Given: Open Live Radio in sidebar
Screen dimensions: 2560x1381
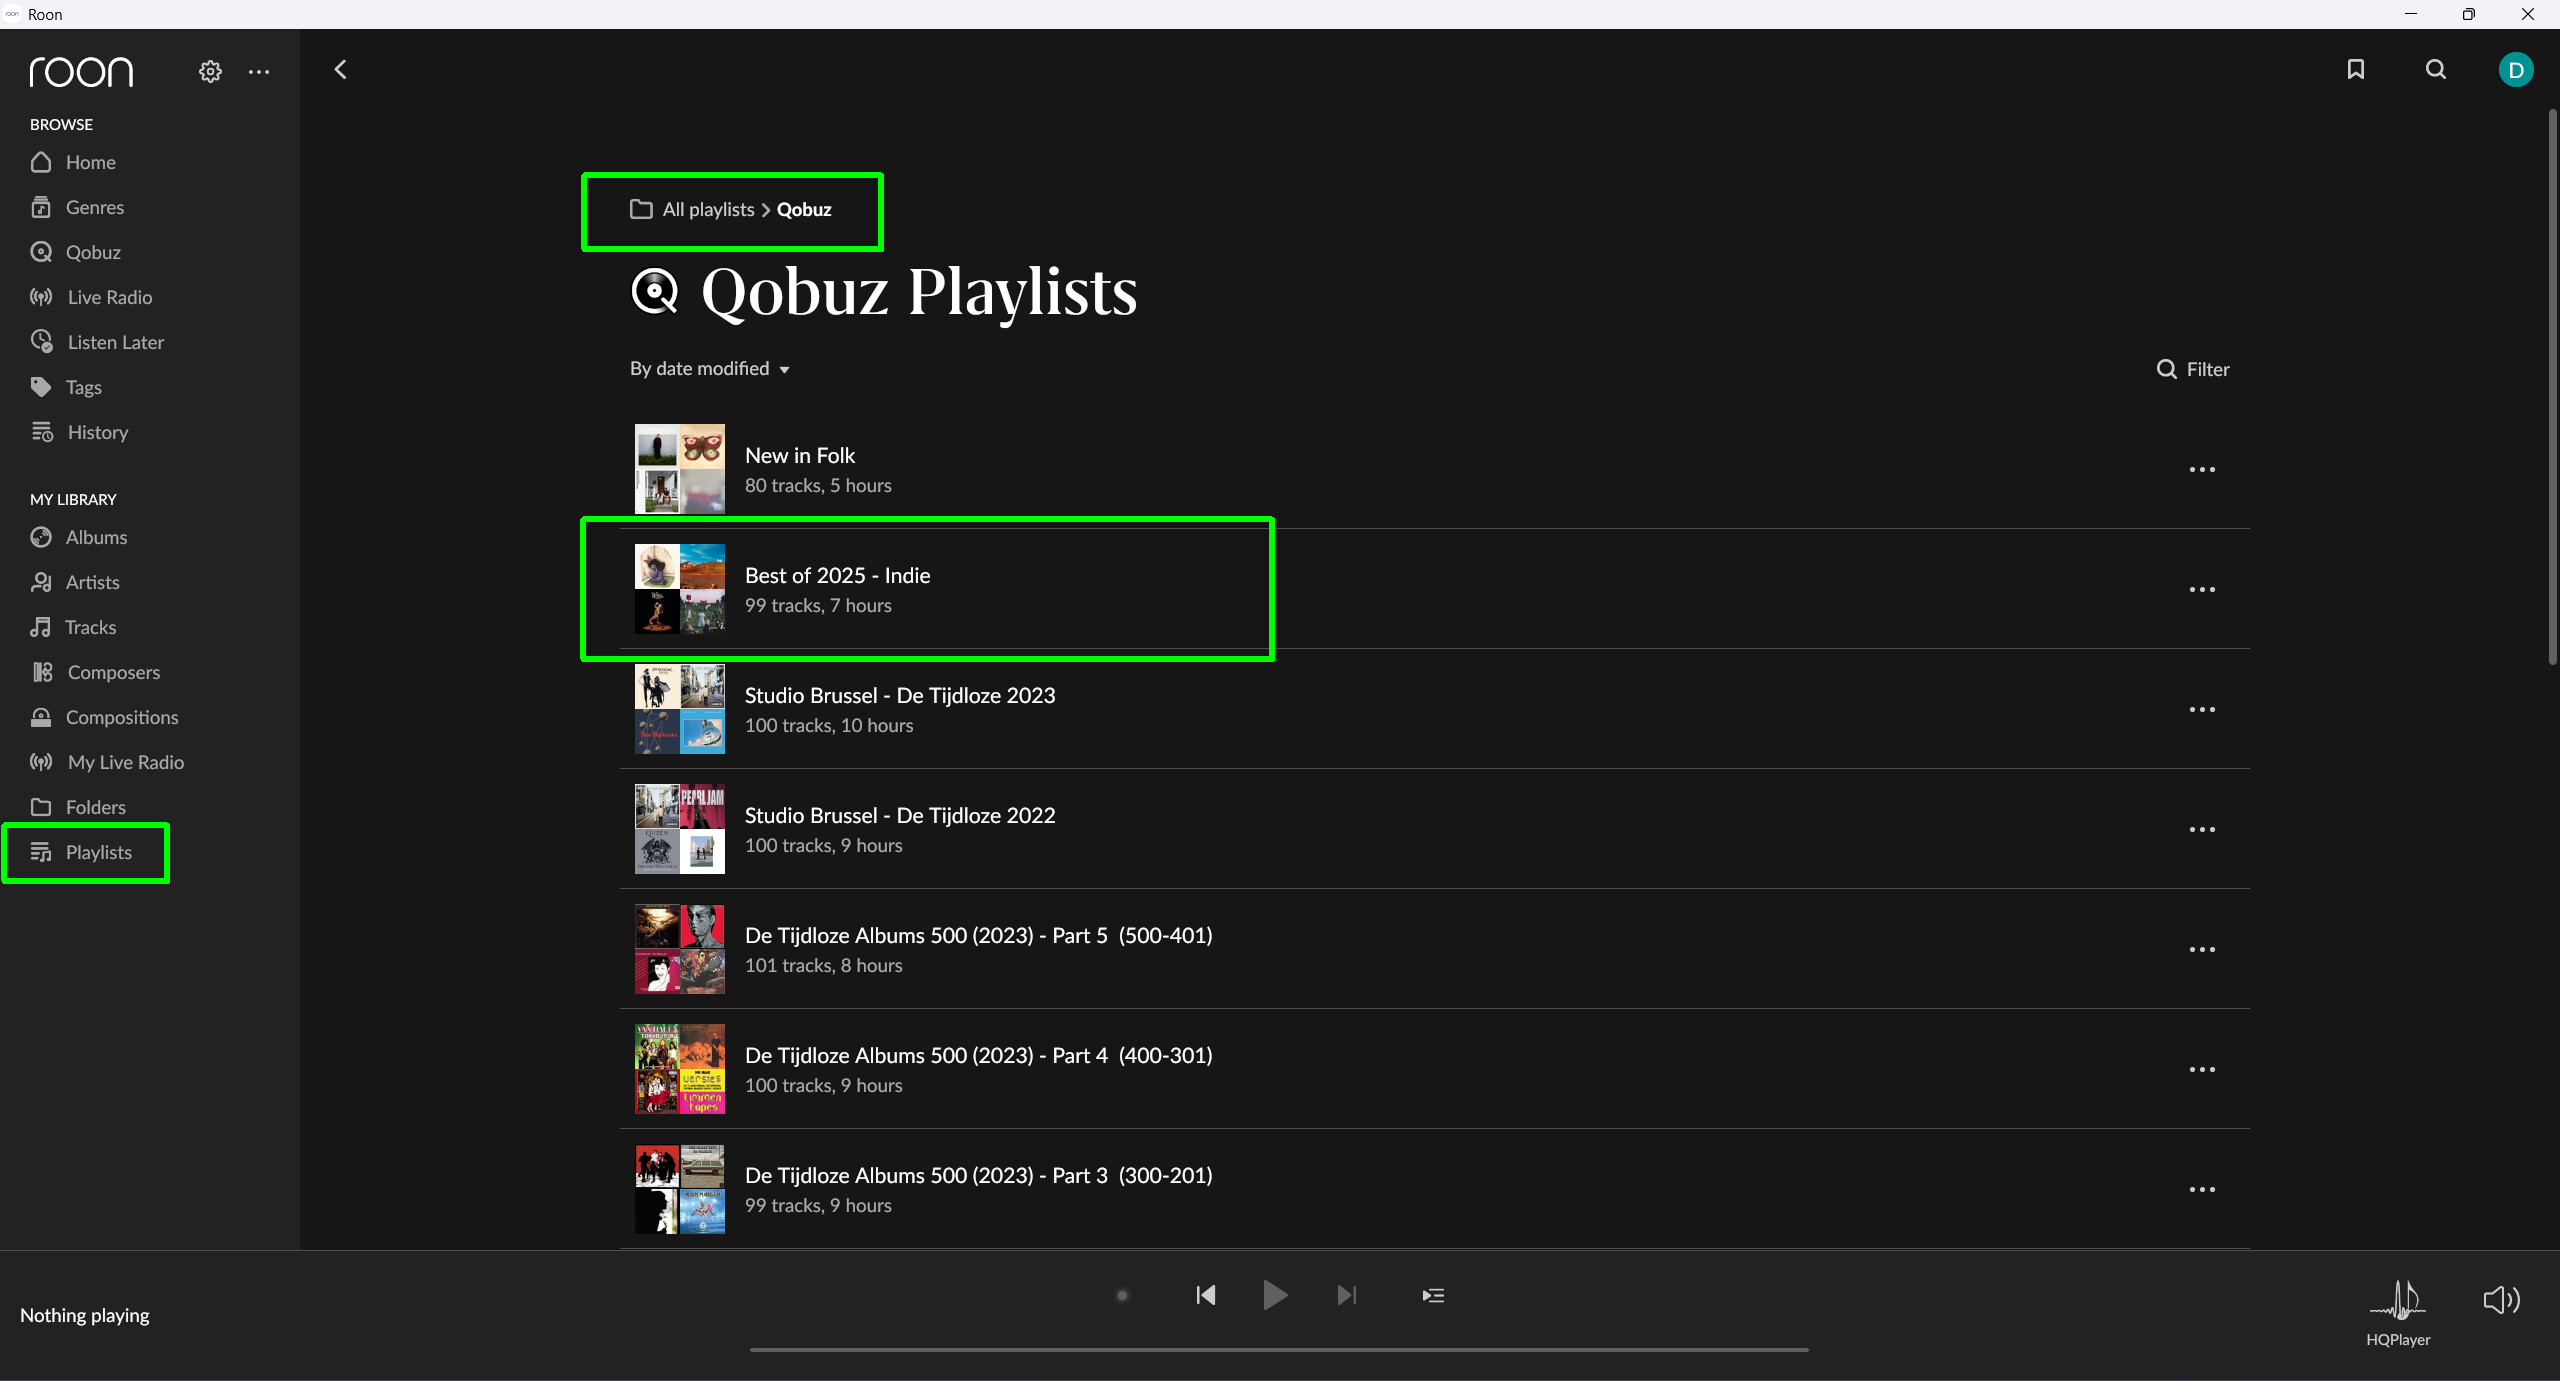Looking at the screenshot, I should [109, 297].
